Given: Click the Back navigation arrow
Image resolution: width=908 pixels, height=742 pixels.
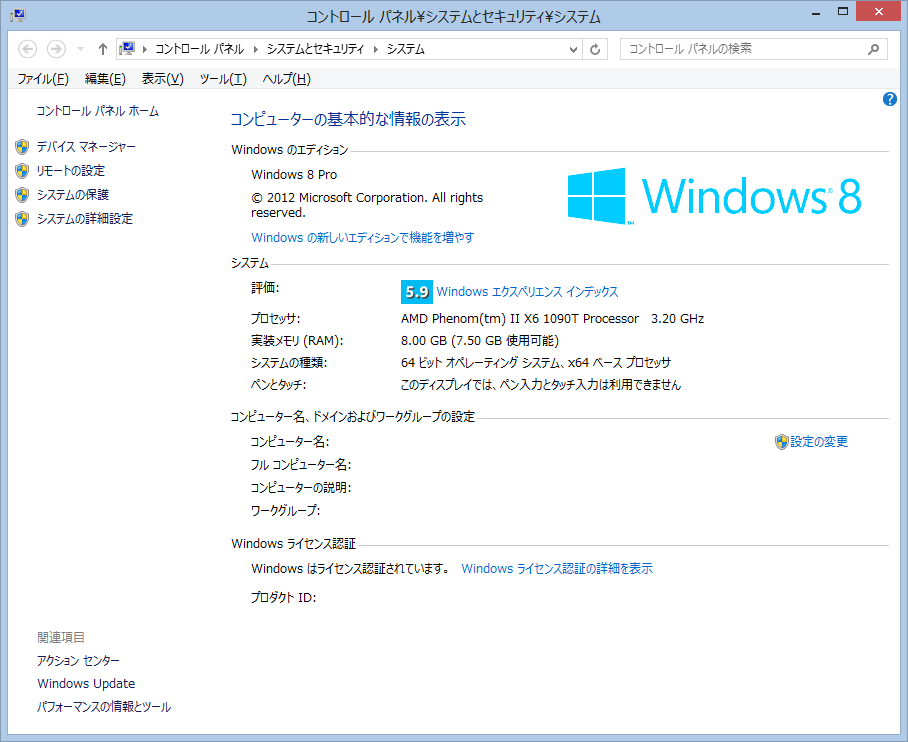Looking at the screenshot, I should pos(27,49).
